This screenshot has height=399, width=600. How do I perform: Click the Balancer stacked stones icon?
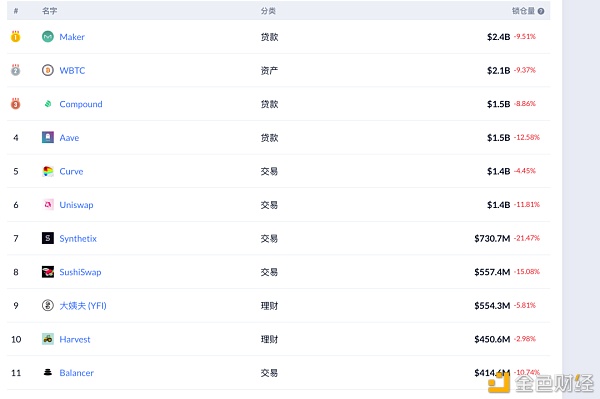click(48, 372)
